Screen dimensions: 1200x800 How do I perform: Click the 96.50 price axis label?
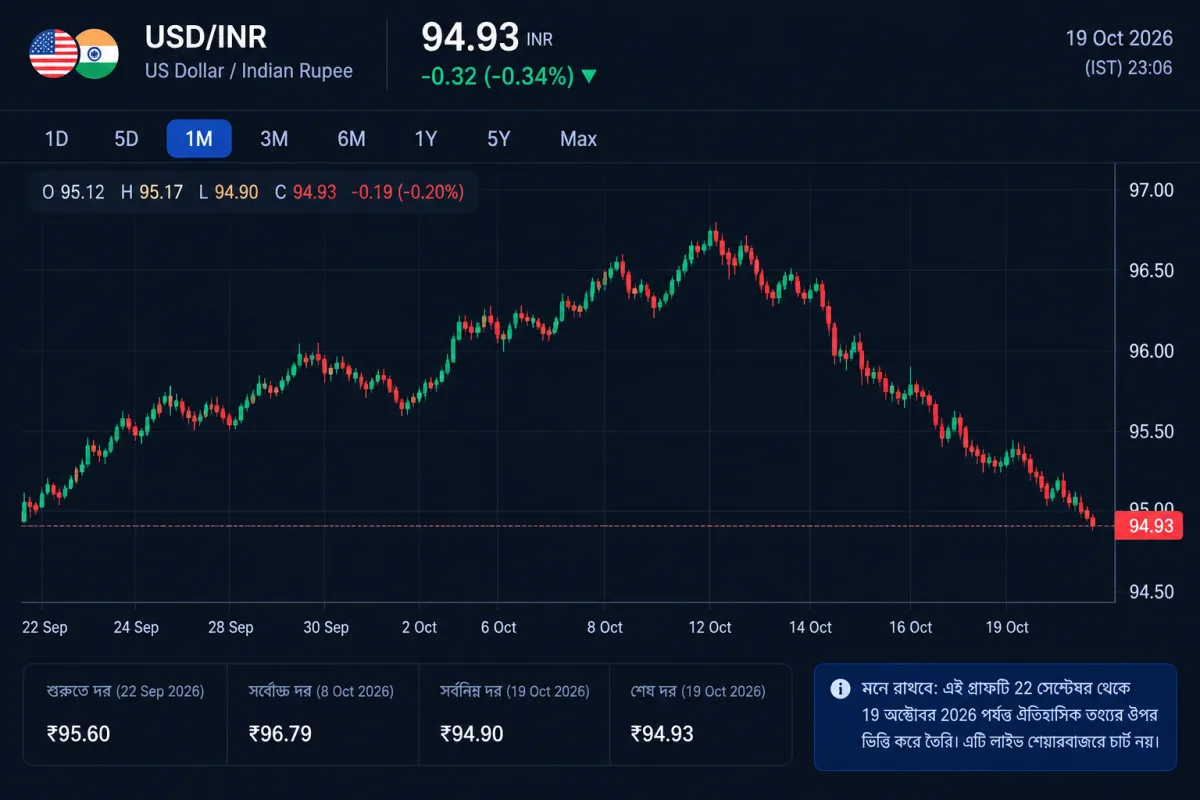pos(1151,271)
